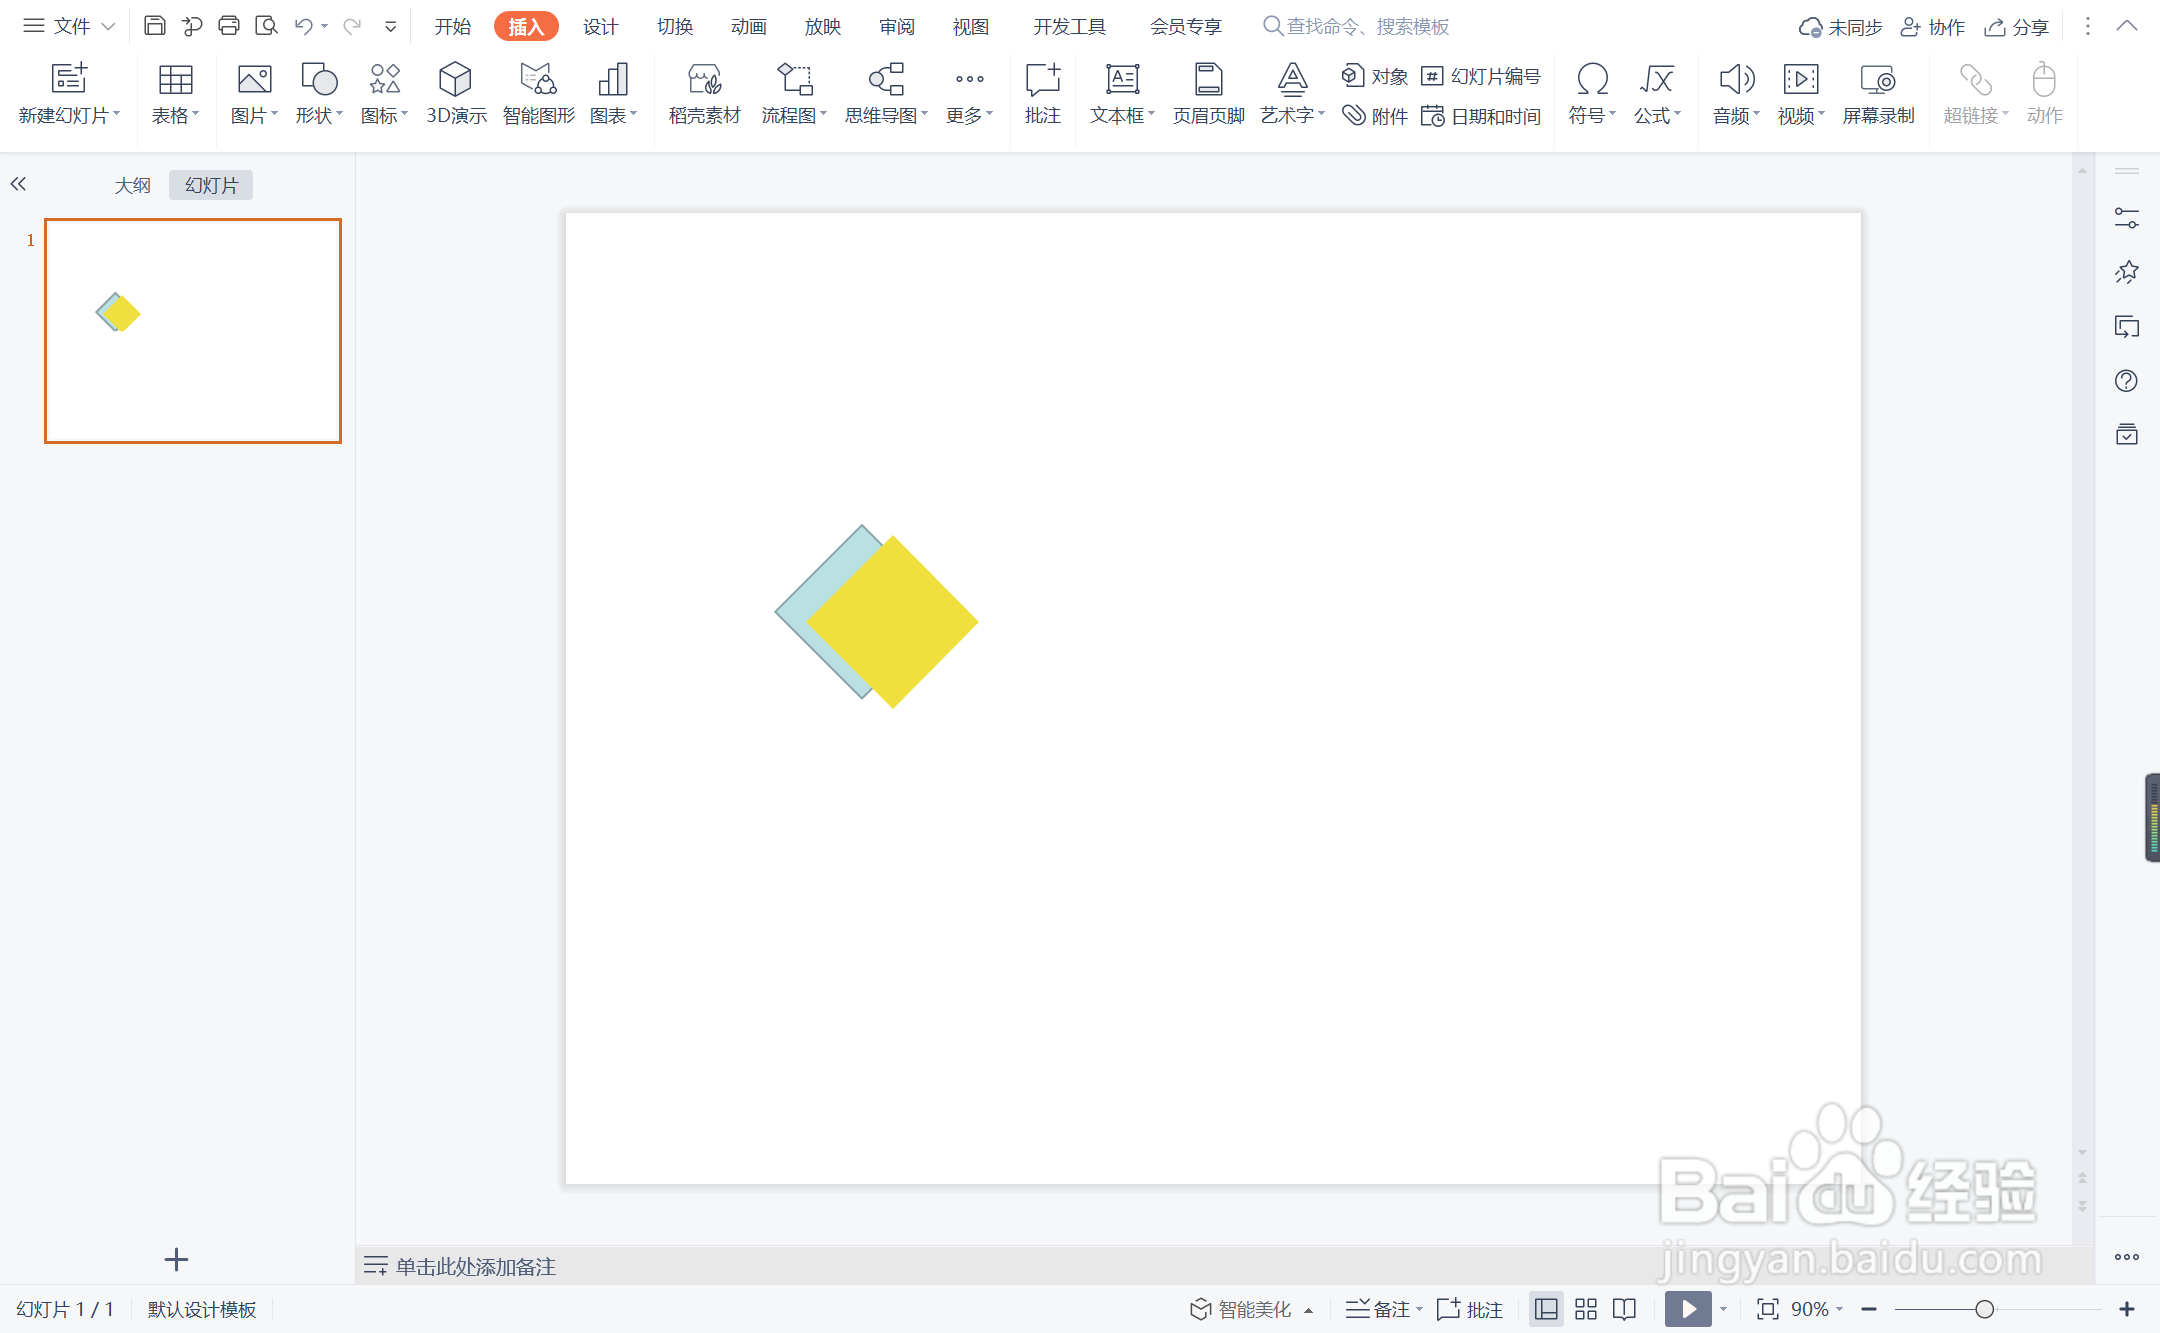The width and height of the screenshot is (2160, 1333).
Task: Click the 分享 share button
Action: [2017, 27]
